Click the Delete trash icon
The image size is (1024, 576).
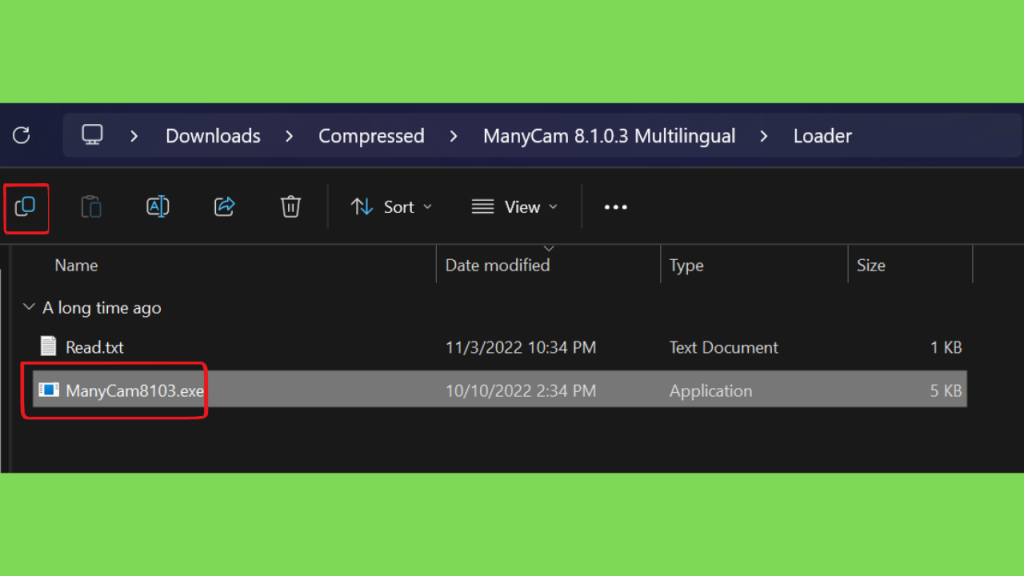[291, 207]
